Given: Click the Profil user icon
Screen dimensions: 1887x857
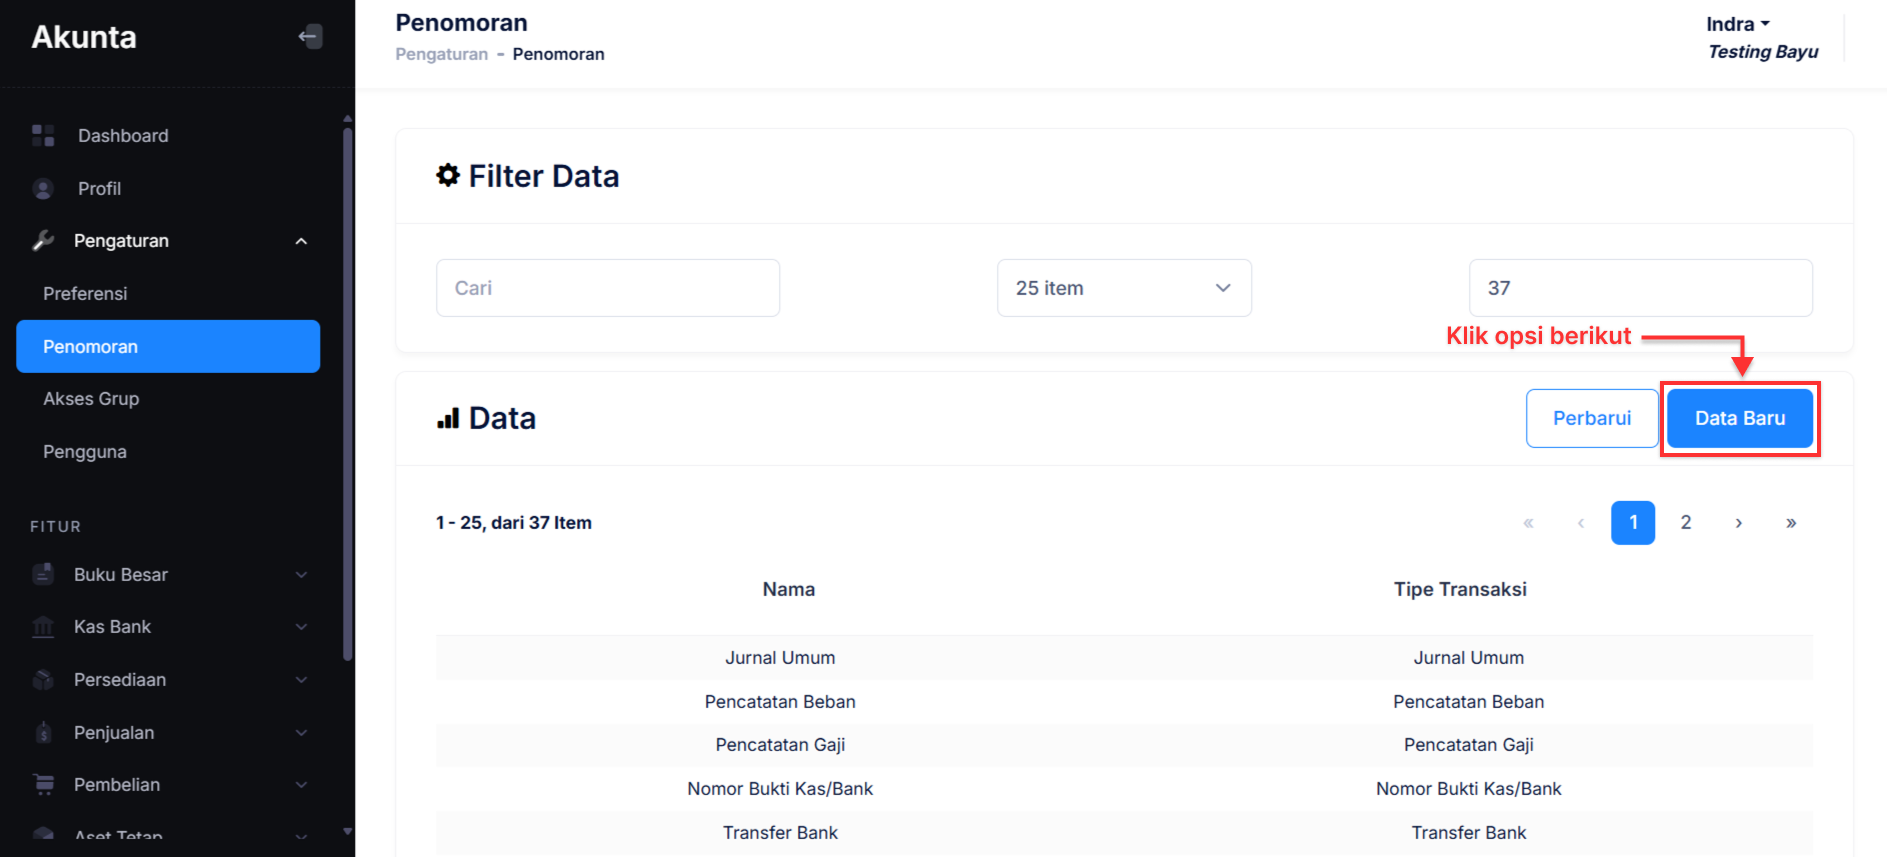Looking at the screenshot, I should (x=43, y=189).
